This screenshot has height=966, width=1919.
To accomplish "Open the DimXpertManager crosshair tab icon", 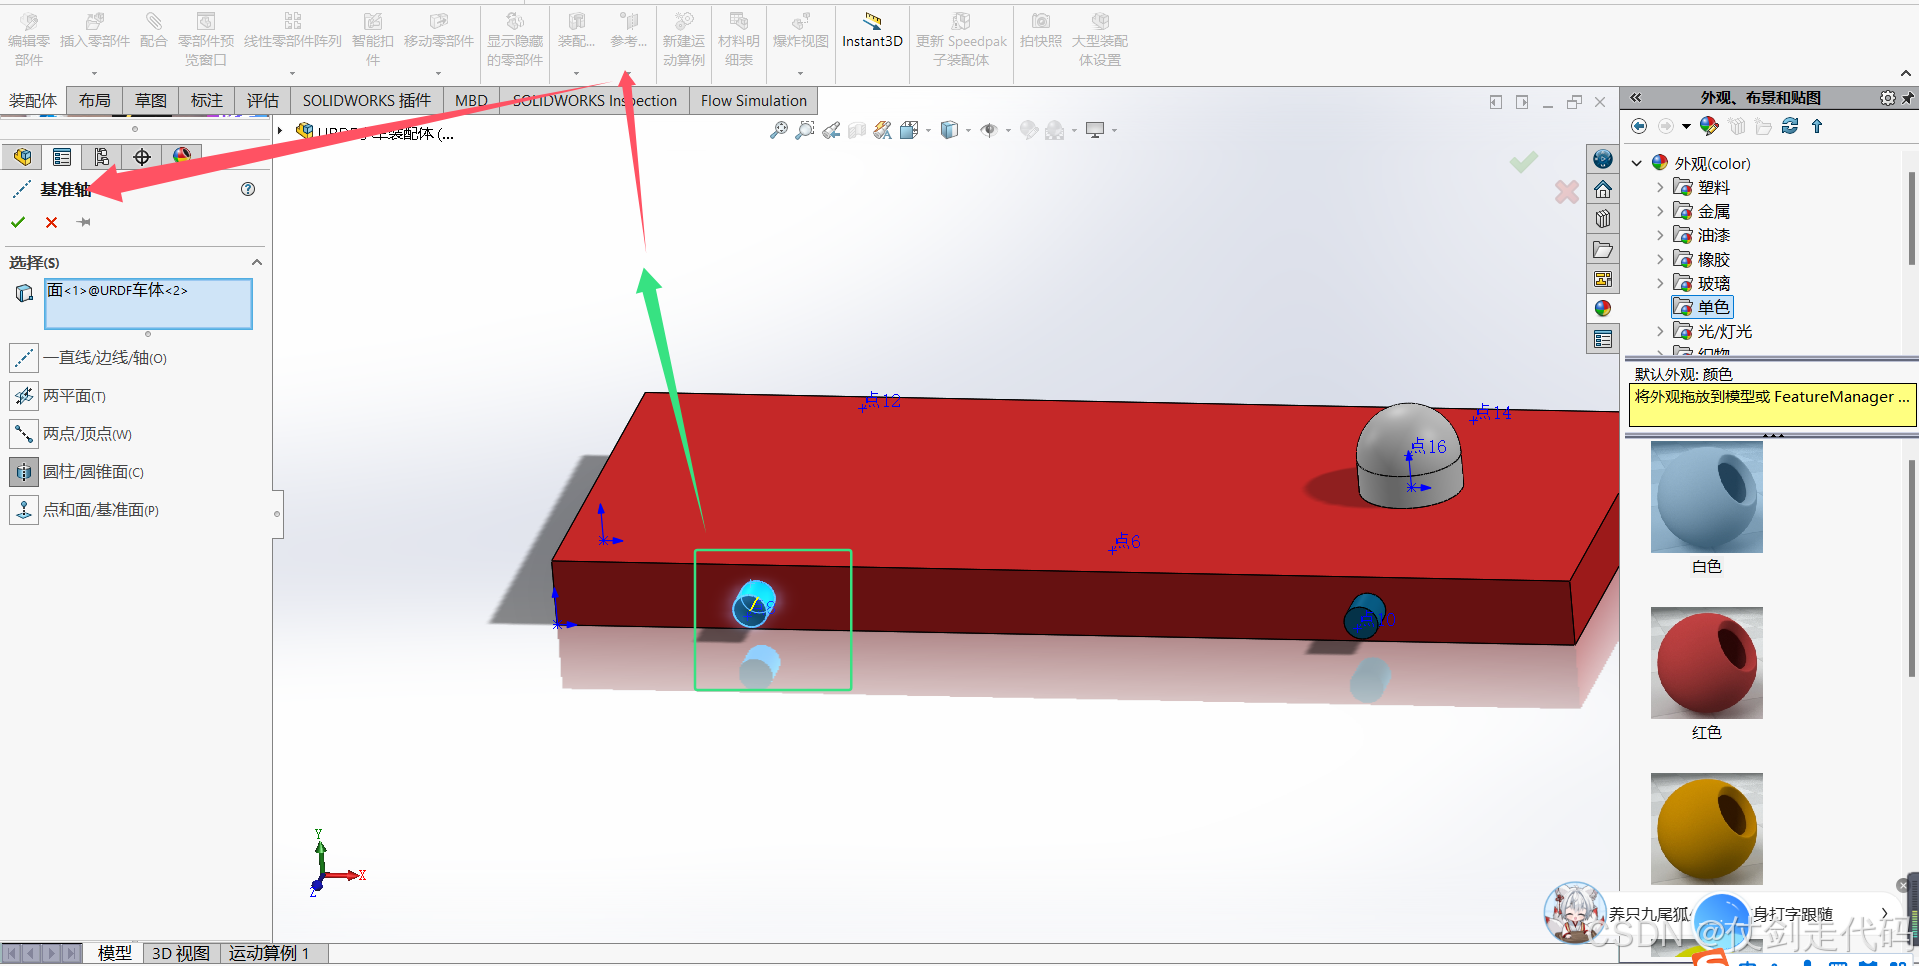I will pos(142,157).
